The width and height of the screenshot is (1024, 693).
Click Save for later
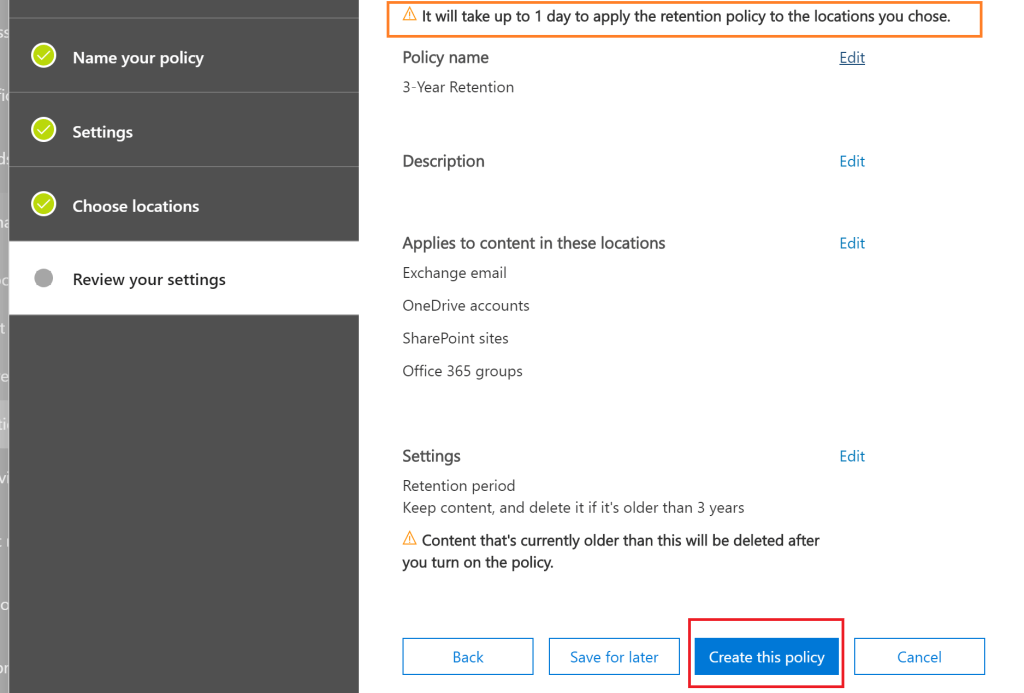click(614, 657)
